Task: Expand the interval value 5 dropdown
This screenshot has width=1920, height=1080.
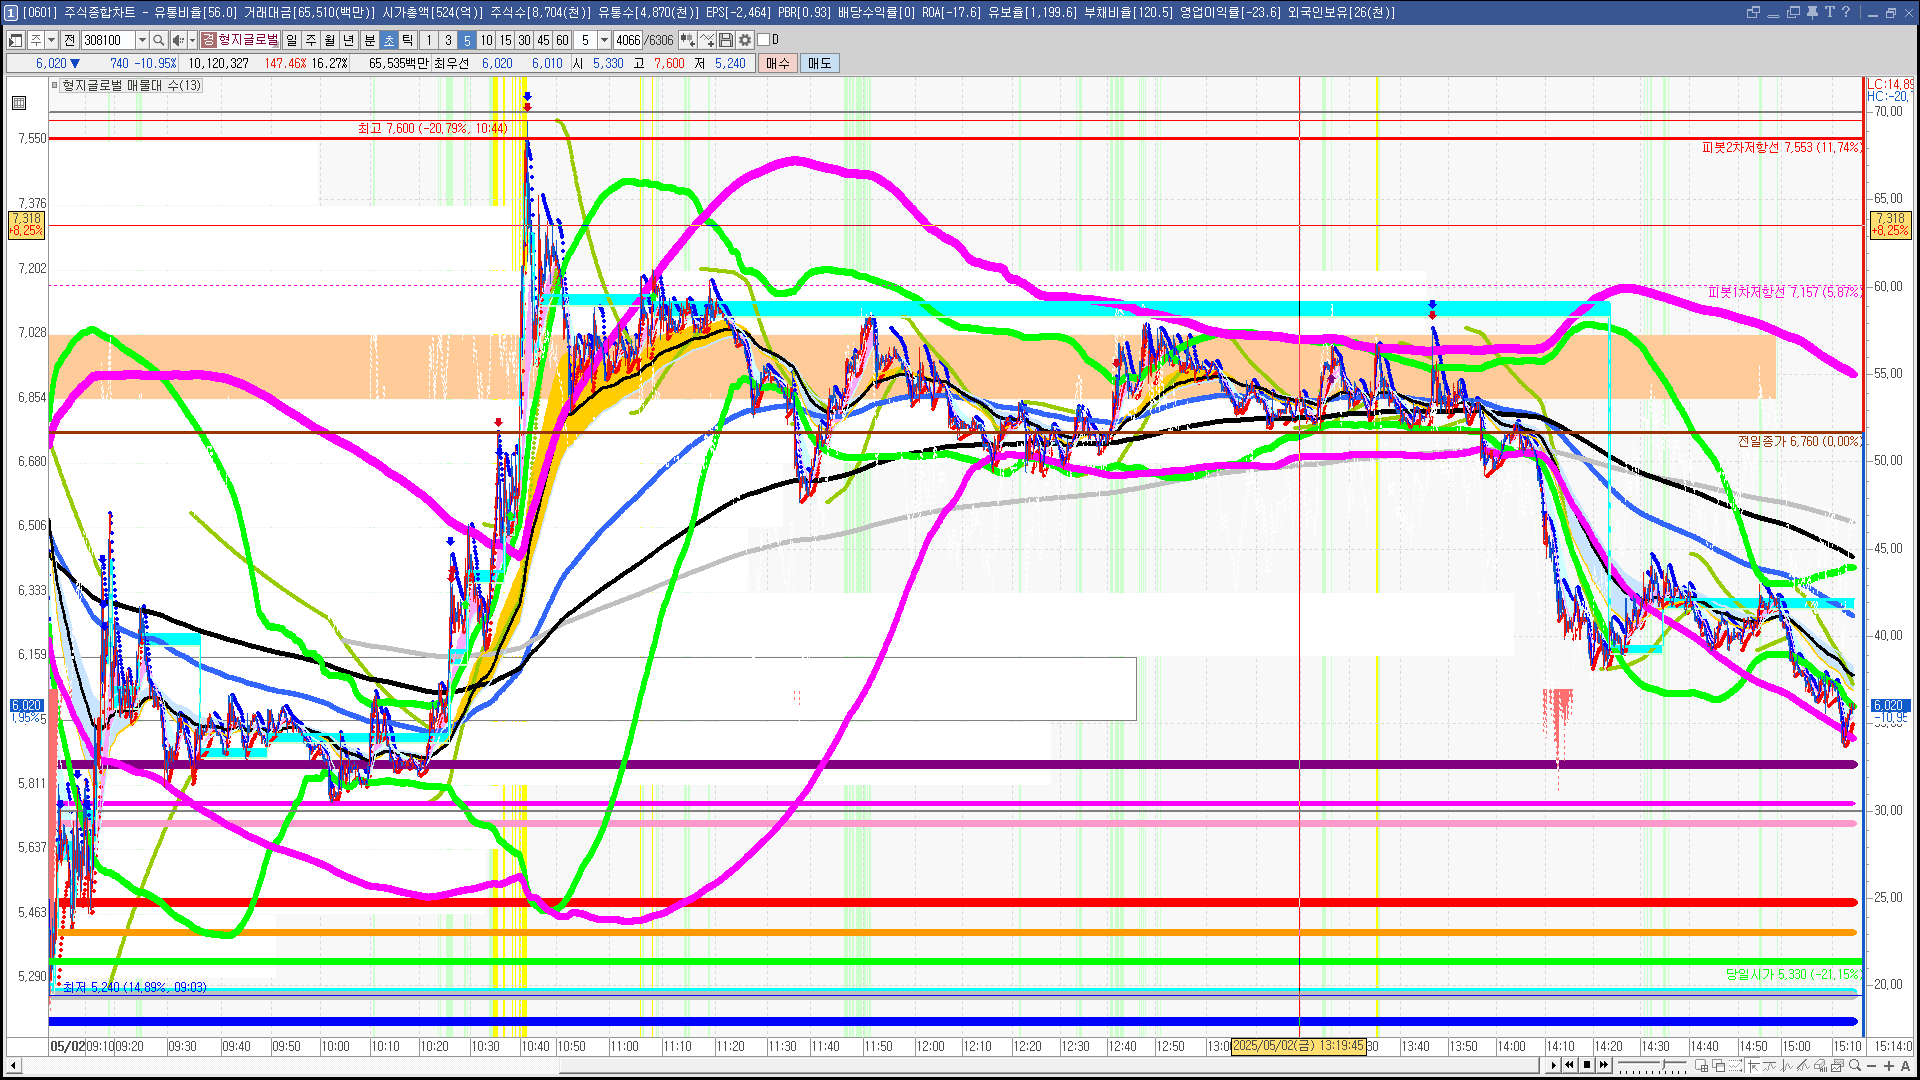Action: pos(604,40)
